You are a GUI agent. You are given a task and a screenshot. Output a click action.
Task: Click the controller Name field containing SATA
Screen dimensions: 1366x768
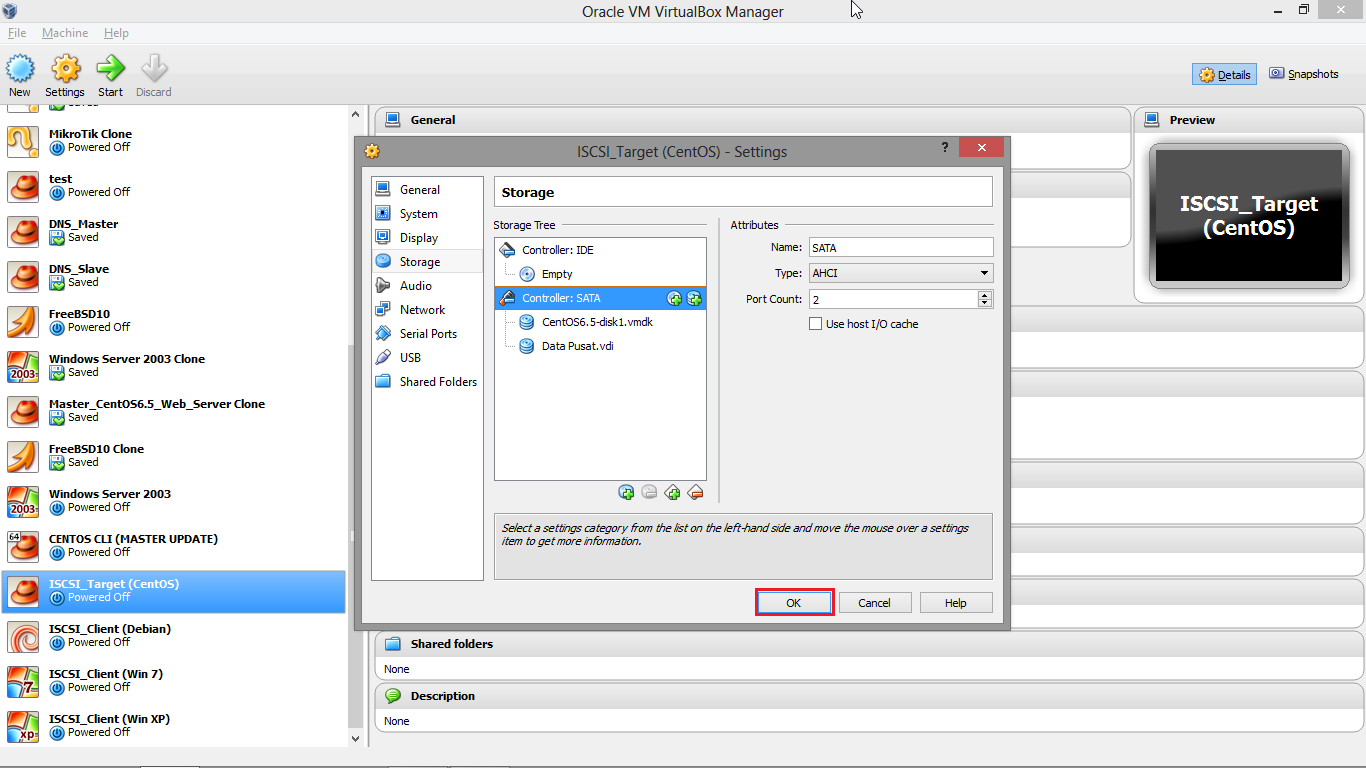click(x=901, y=248)
